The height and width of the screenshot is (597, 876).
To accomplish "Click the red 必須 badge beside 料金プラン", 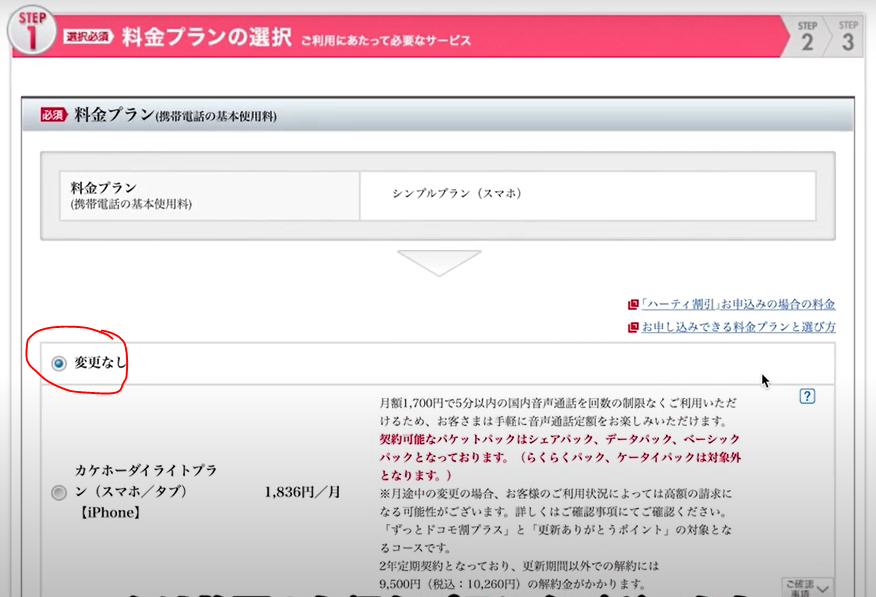I will click(53, 115).
